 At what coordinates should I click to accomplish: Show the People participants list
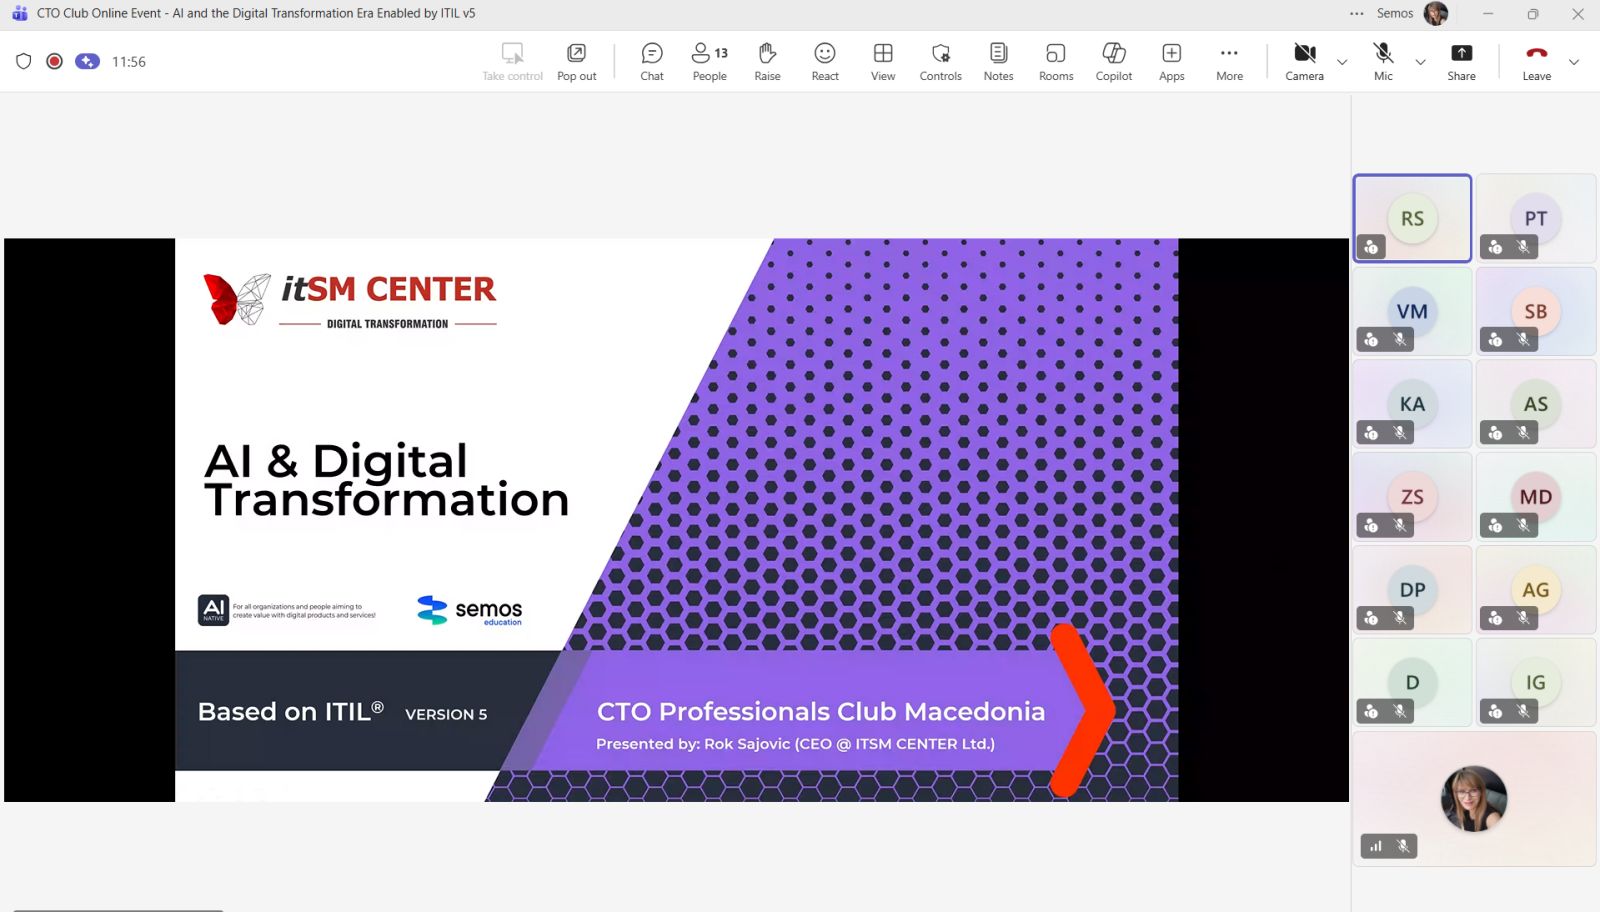pos(709,61)
